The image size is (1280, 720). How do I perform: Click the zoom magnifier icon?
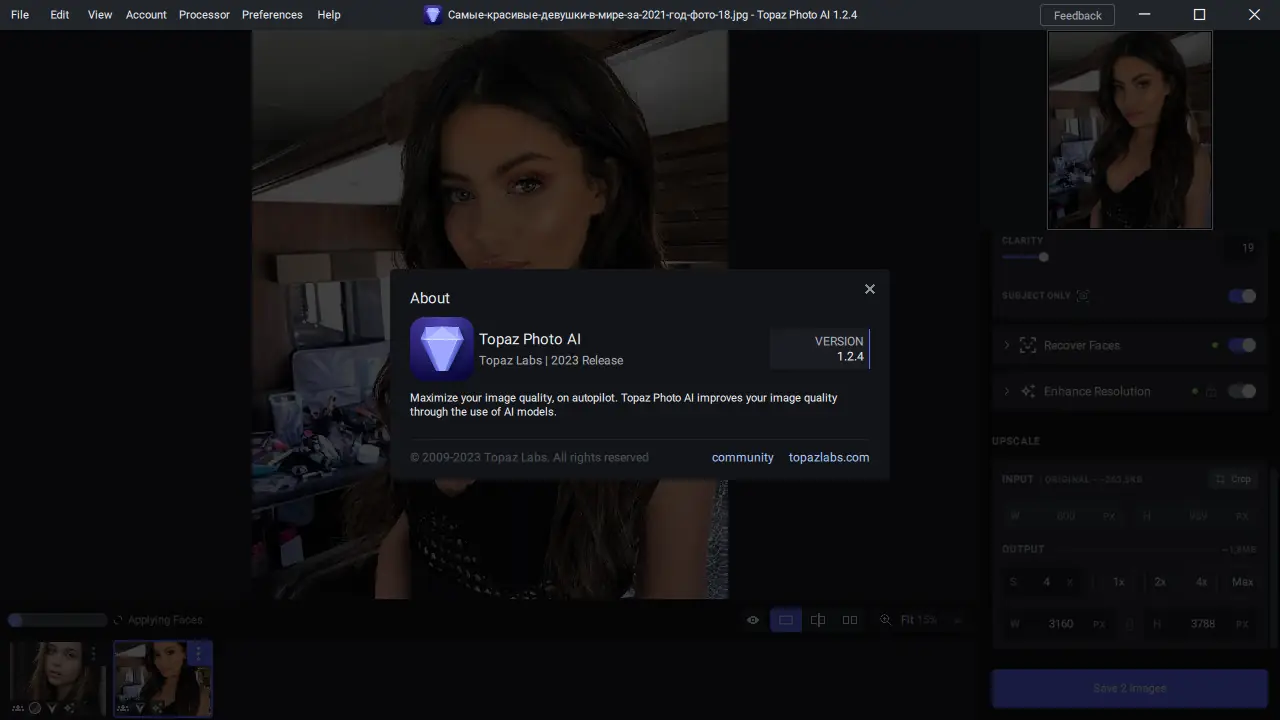click(885, 620)
